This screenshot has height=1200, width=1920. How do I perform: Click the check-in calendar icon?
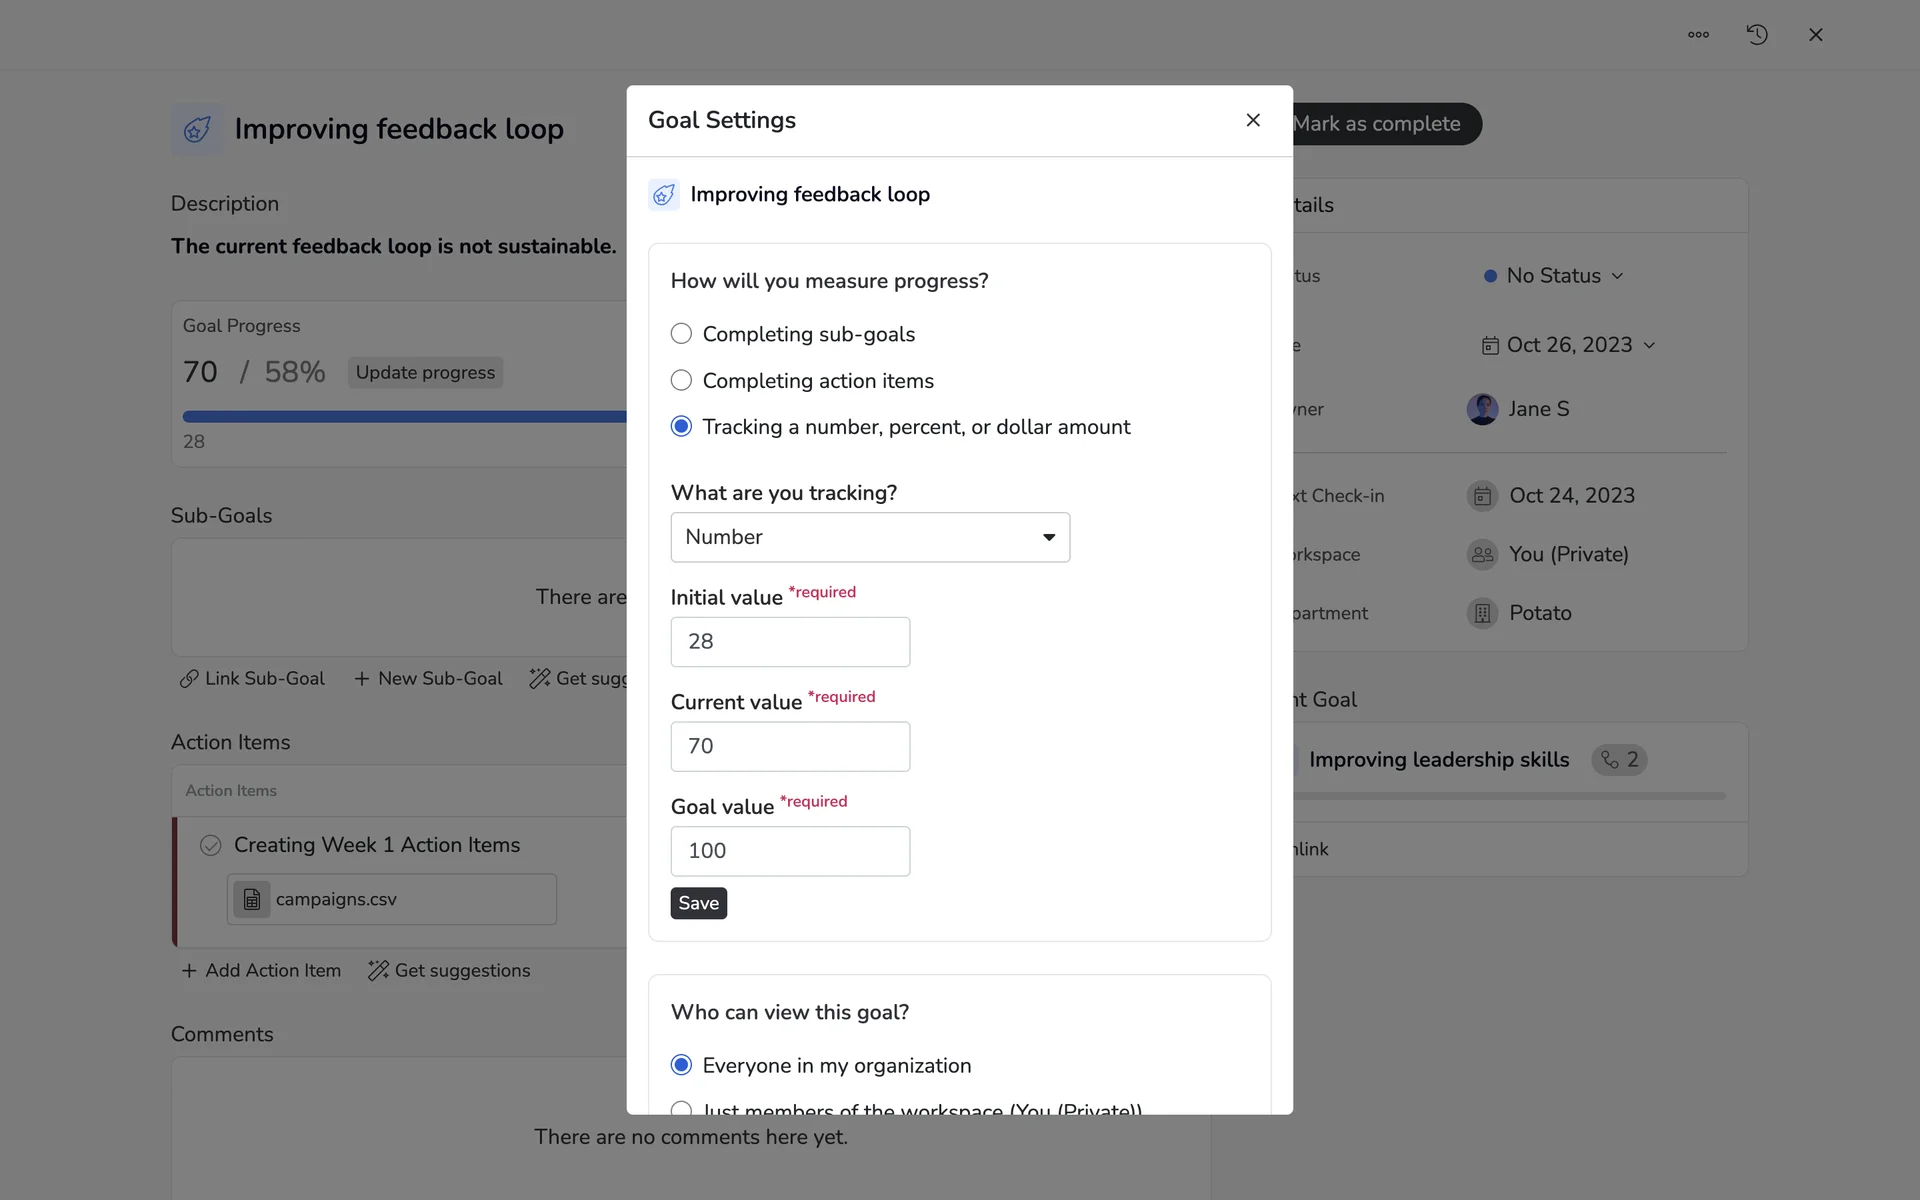[x=1482, y=496]
